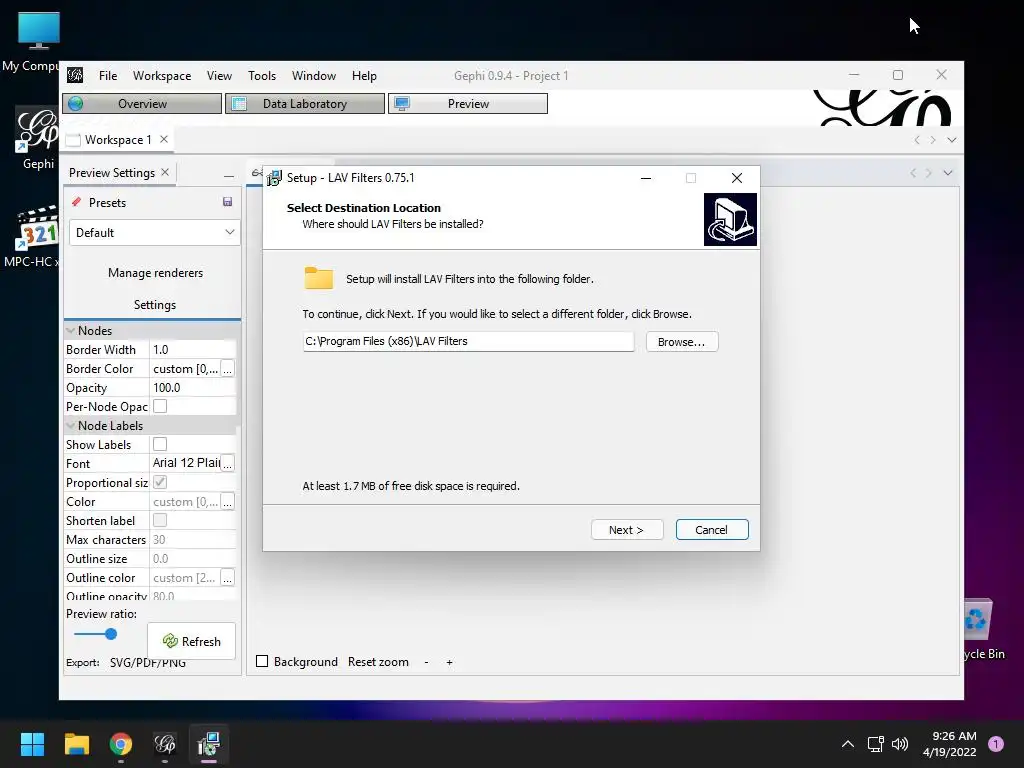
Task: Open the Manage renderers tab
Action: (155, 273)
